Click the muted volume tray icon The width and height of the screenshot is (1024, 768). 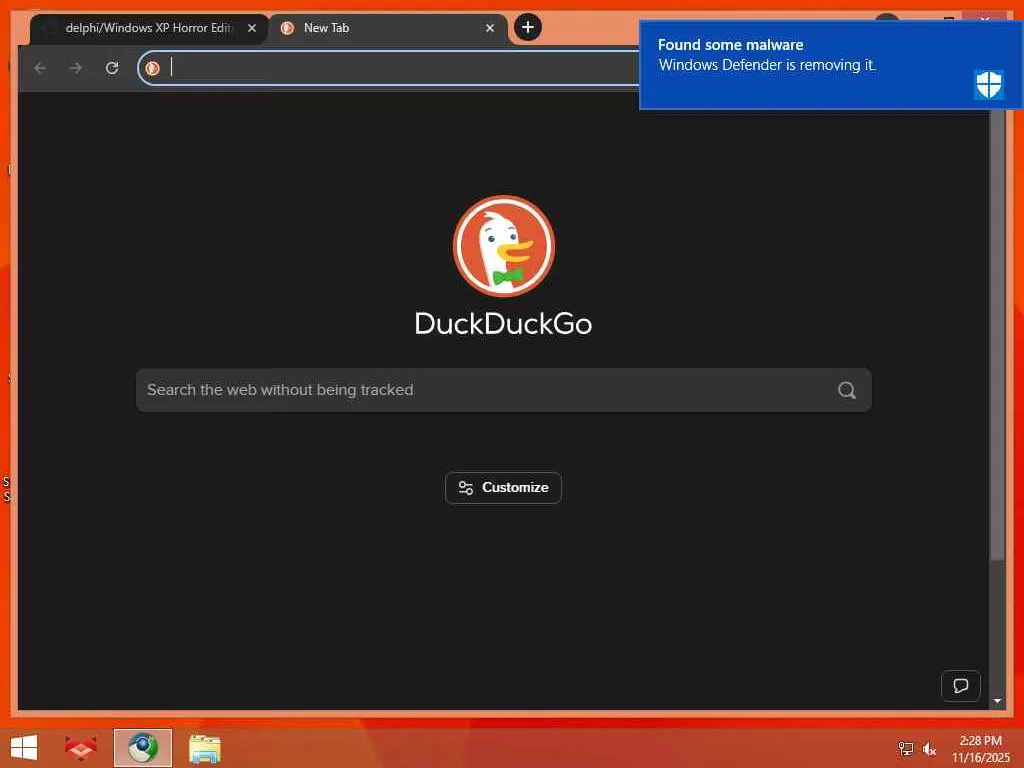point(929,749)
